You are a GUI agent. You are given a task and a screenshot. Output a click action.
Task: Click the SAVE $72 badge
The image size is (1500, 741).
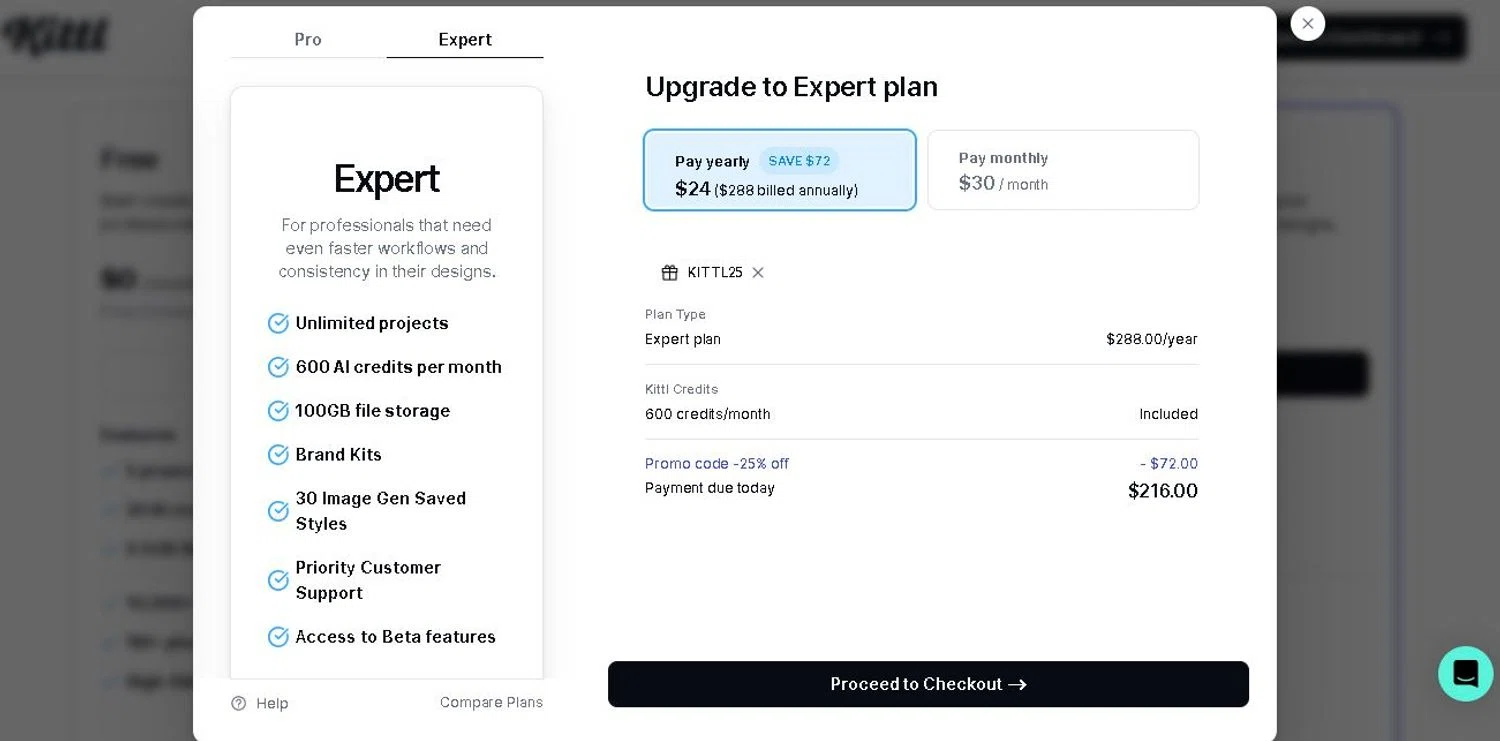(x=799, y=161)
